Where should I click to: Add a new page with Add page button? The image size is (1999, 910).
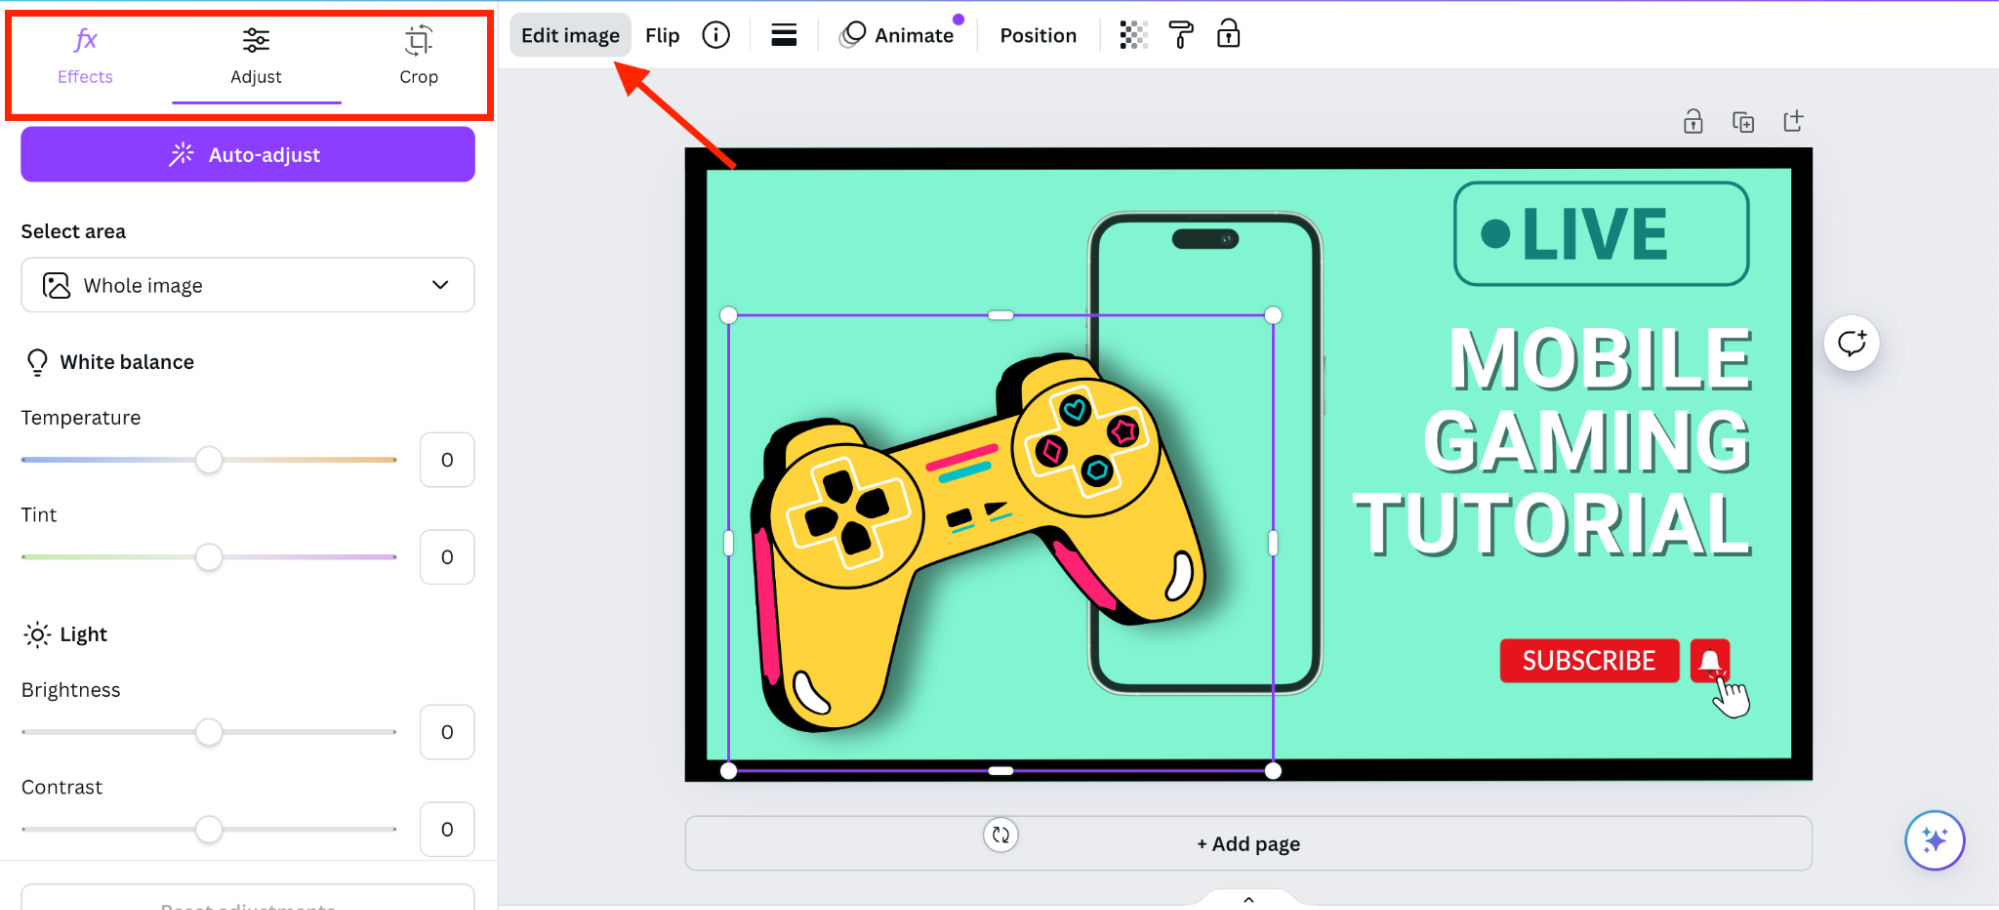1247,843
